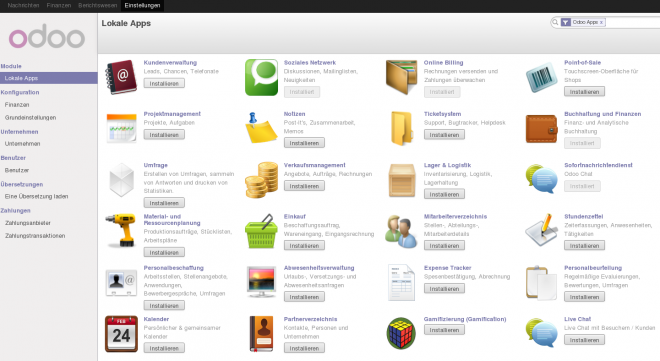The width and height of the screenshot is (660, 361).
Task: Click the Stundenzettel pencil icon
Action: click(x=542, y=230)
